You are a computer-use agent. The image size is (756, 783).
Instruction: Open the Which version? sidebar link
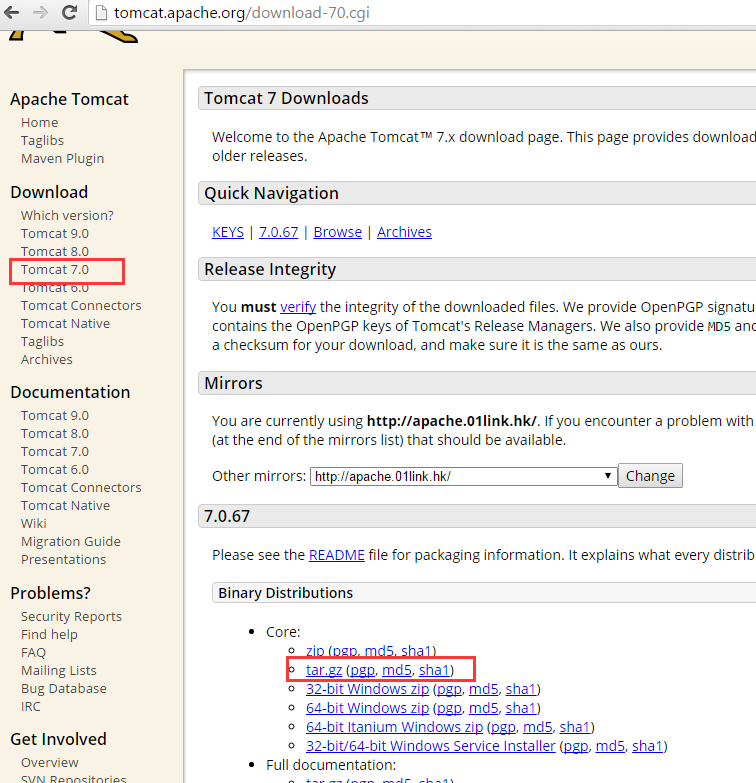tap(67, 215)
